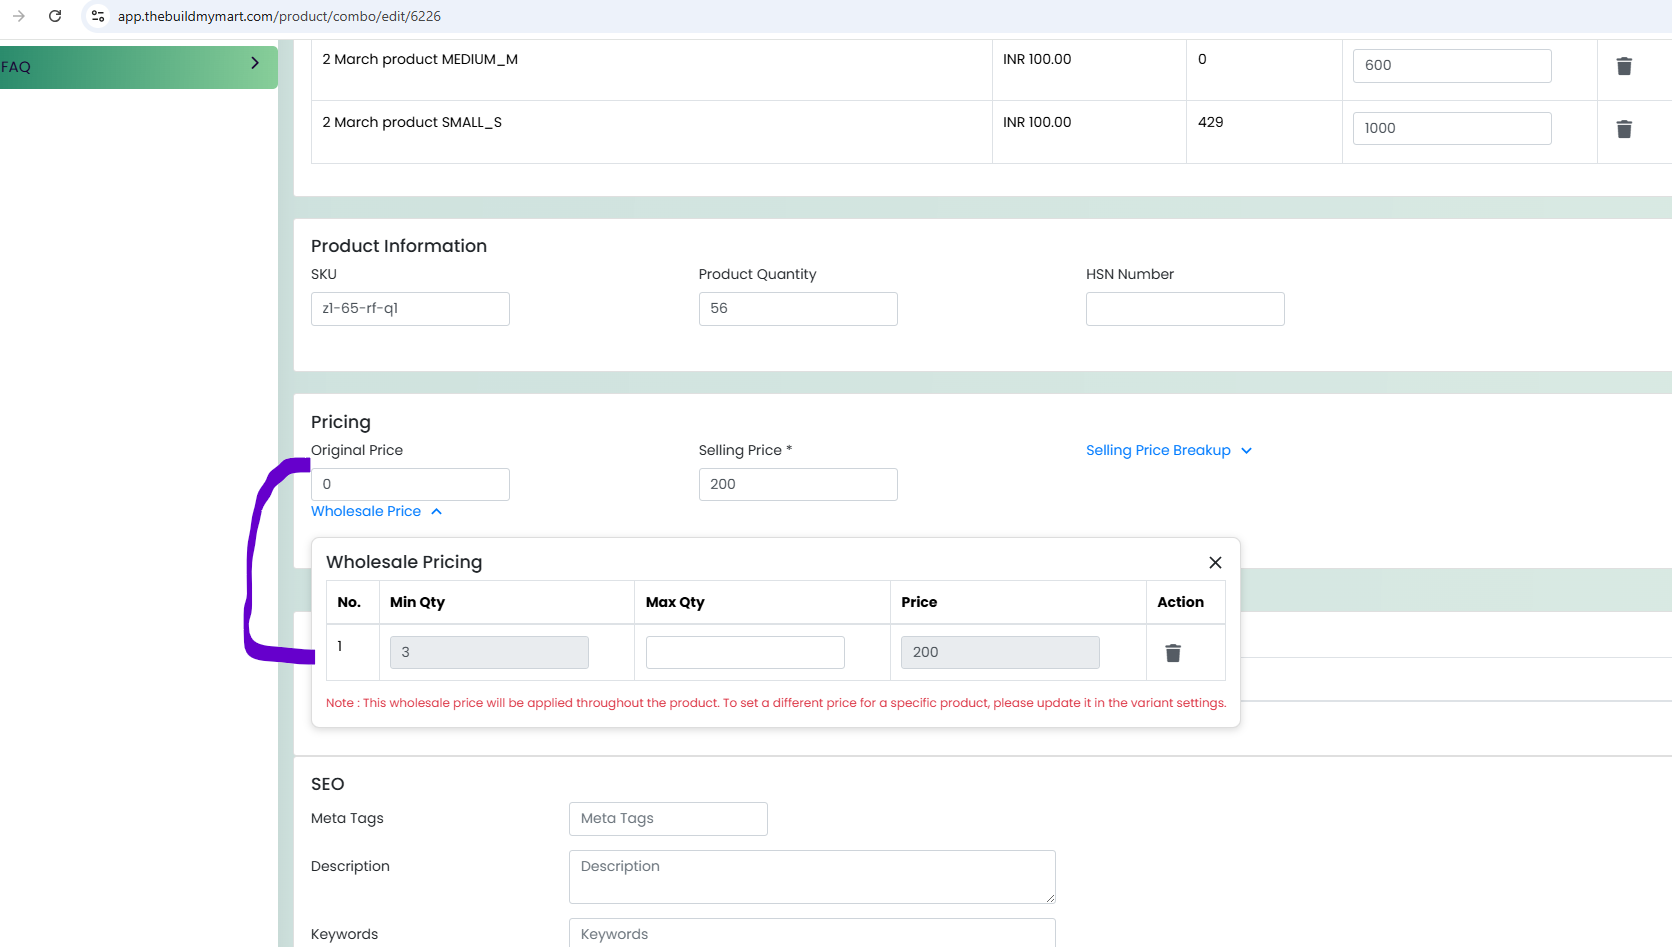The height and width of the screenshot is (947, 1672).
Task: Click the Keywords label
Action: click(x=345, y=934)
